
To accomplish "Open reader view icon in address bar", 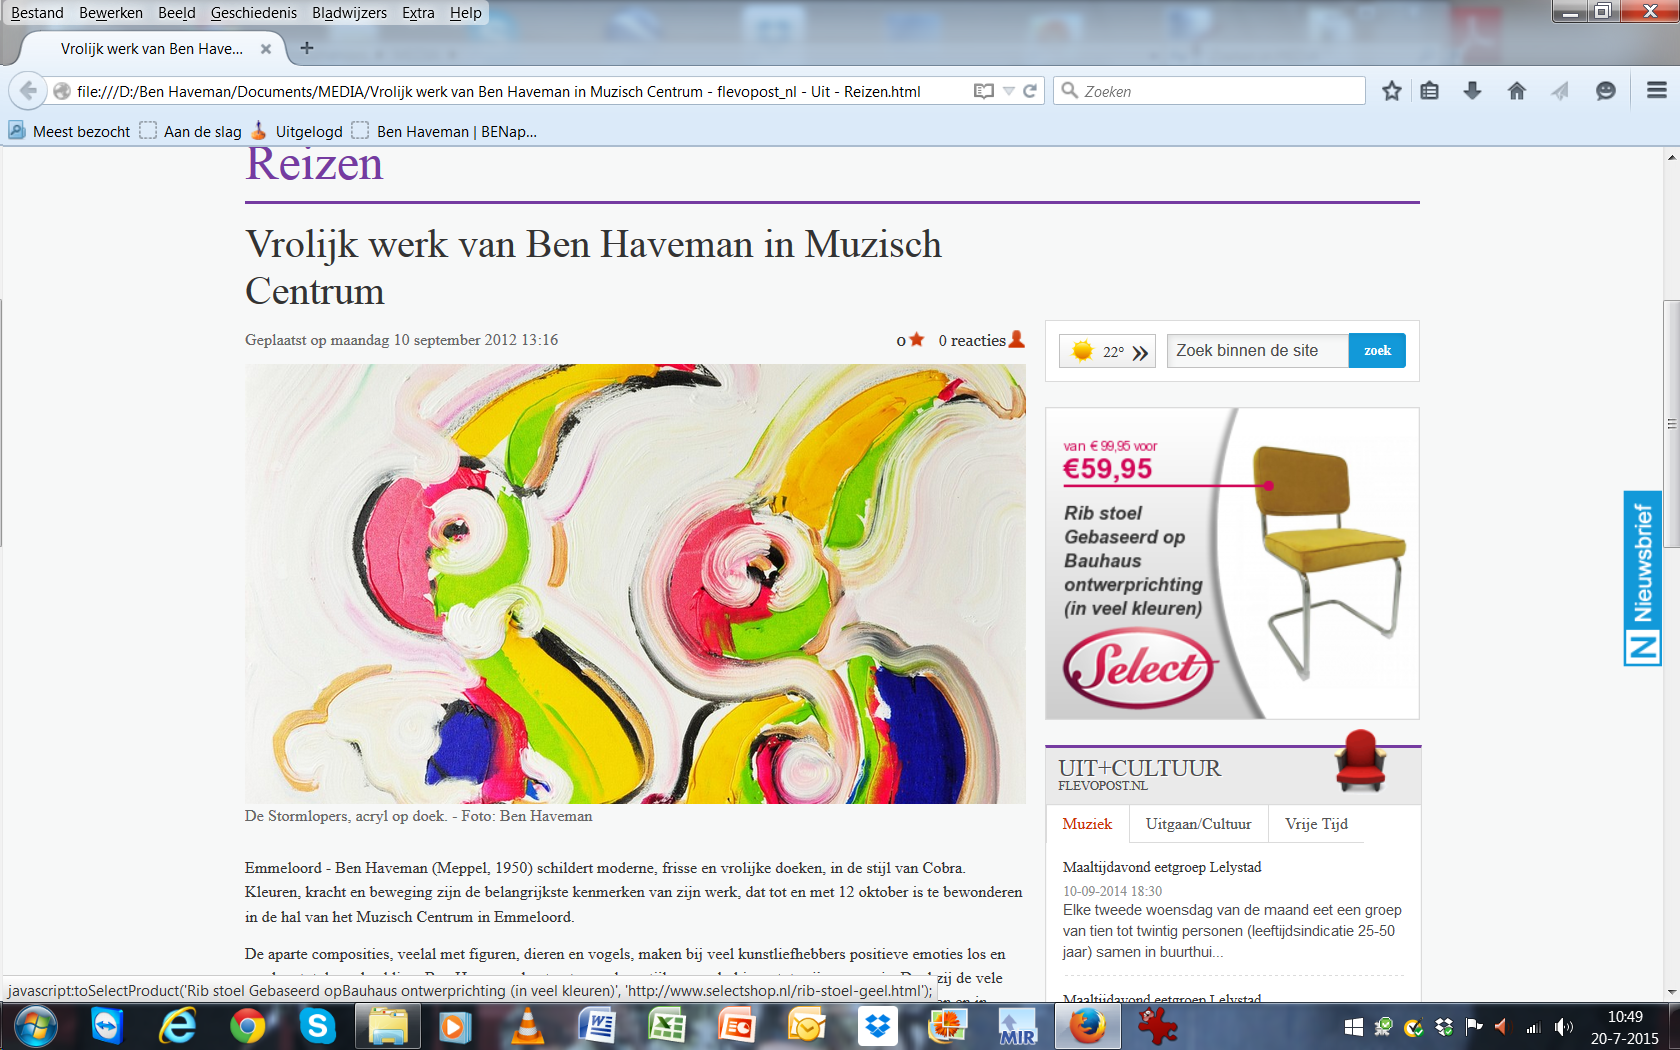I will [x=984, y=91].
